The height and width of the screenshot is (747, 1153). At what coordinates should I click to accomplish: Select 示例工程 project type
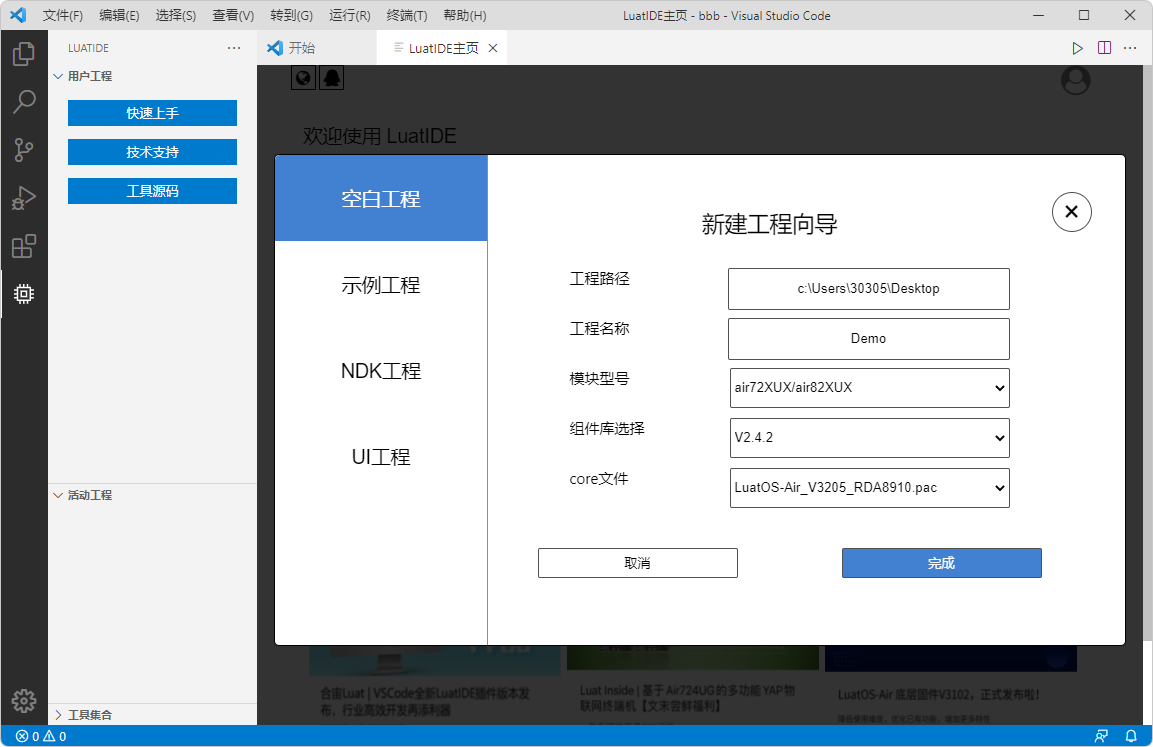point(381,285)
